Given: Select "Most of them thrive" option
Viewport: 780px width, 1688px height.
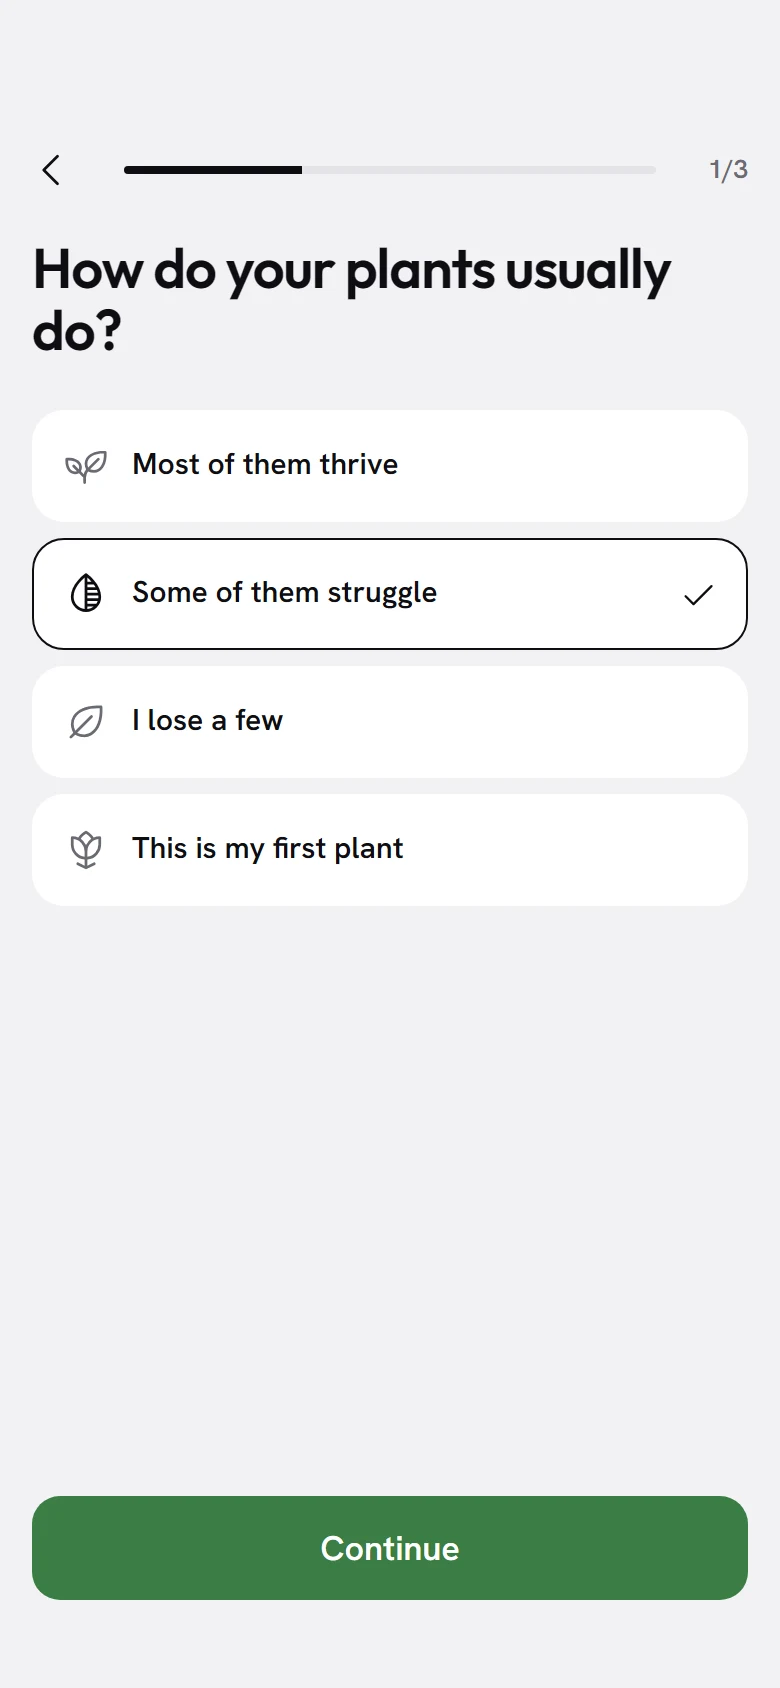Looking at the screenshot, I should [390, 466].
